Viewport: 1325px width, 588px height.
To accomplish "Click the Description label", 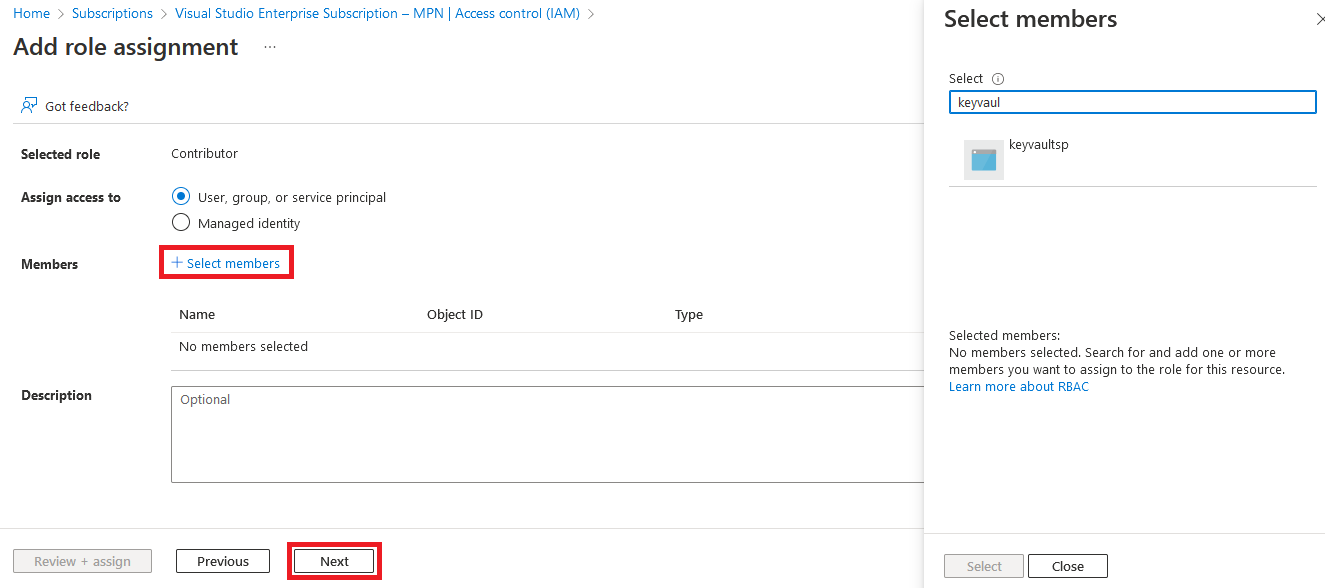I will [57, 395].
